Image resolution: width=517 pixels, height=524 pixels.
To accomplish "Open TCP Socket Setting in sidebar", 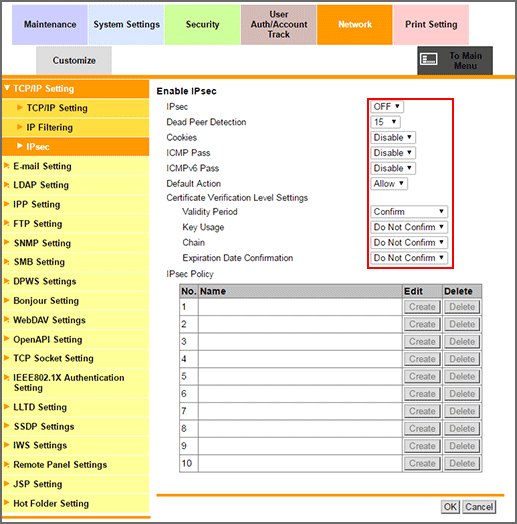I will click(76, 358).
